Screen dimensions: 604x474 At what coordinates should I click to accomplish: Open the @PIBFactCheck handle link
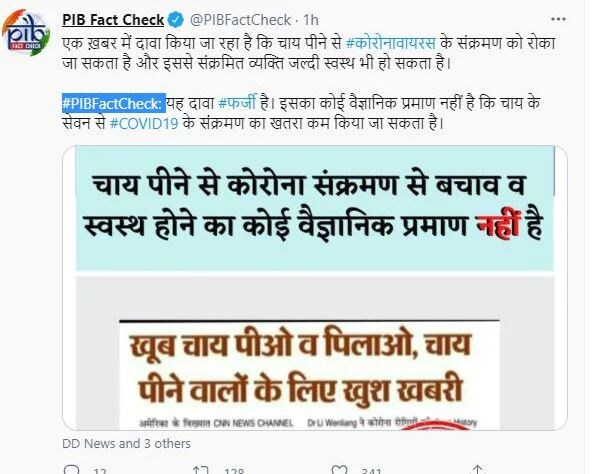pos(240,20)
